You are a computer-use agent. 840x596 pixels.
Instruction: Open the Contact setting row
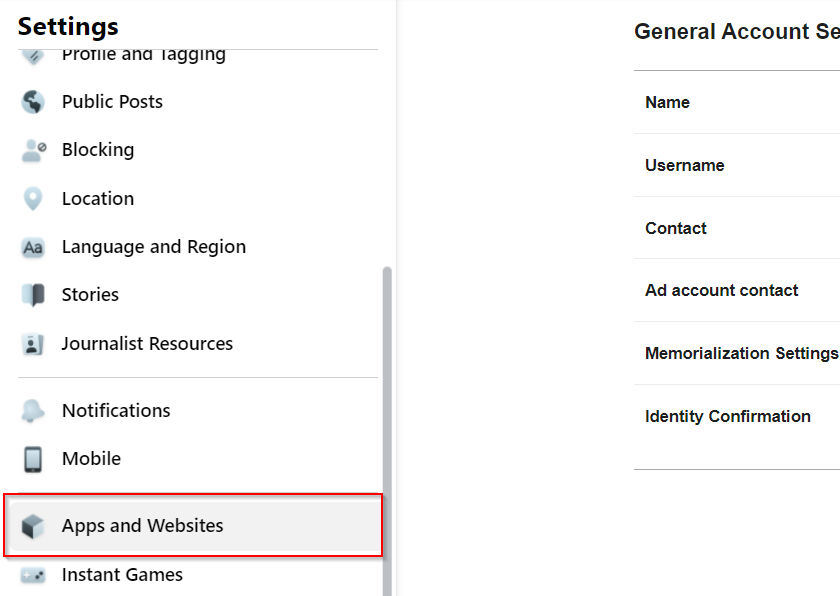pos(676,228)
